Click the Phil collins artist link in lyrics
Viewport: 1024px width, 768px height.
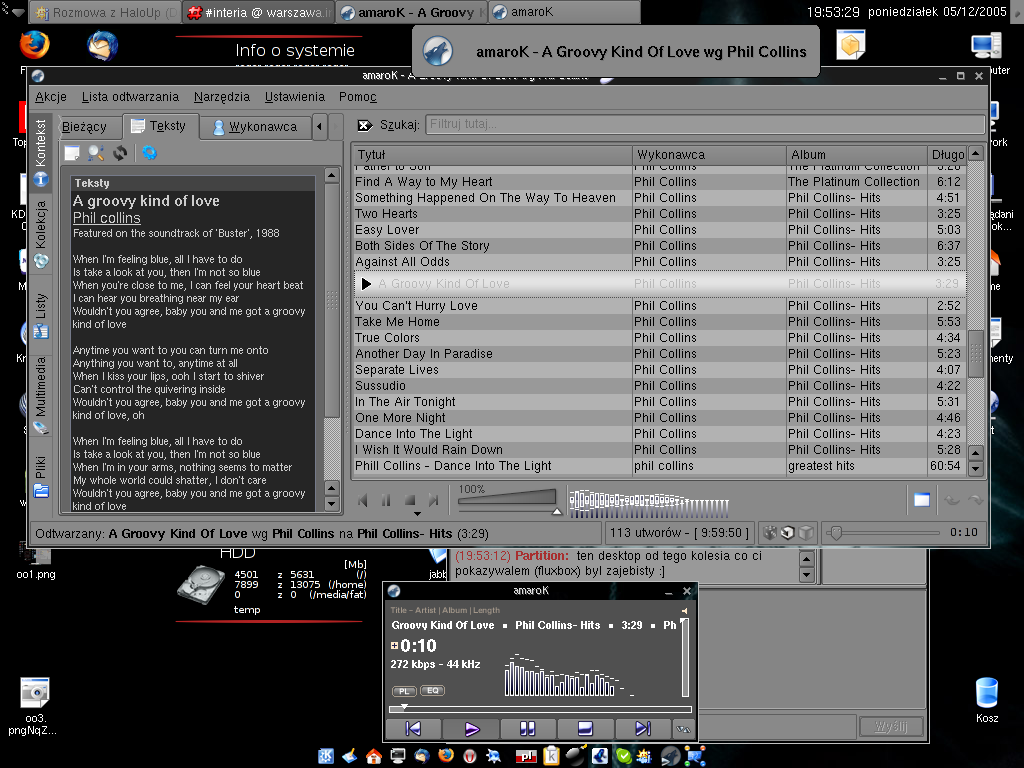coord(106,218)
